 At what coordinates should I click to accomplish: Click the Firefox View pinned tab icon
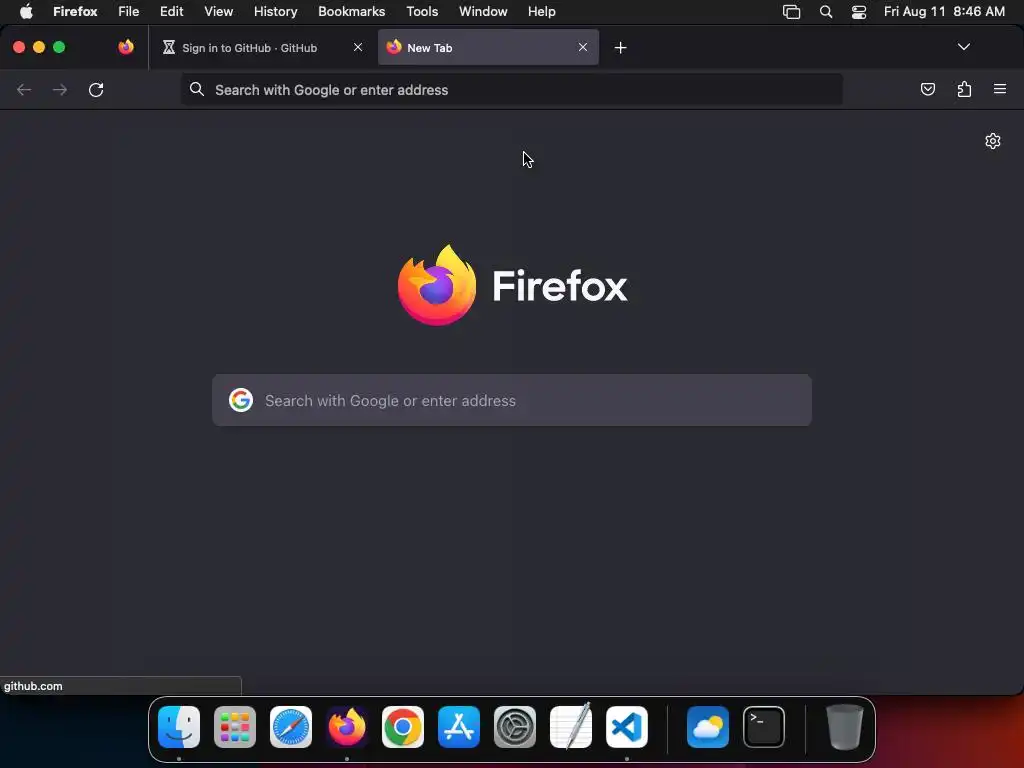click(x=126, y=47)
